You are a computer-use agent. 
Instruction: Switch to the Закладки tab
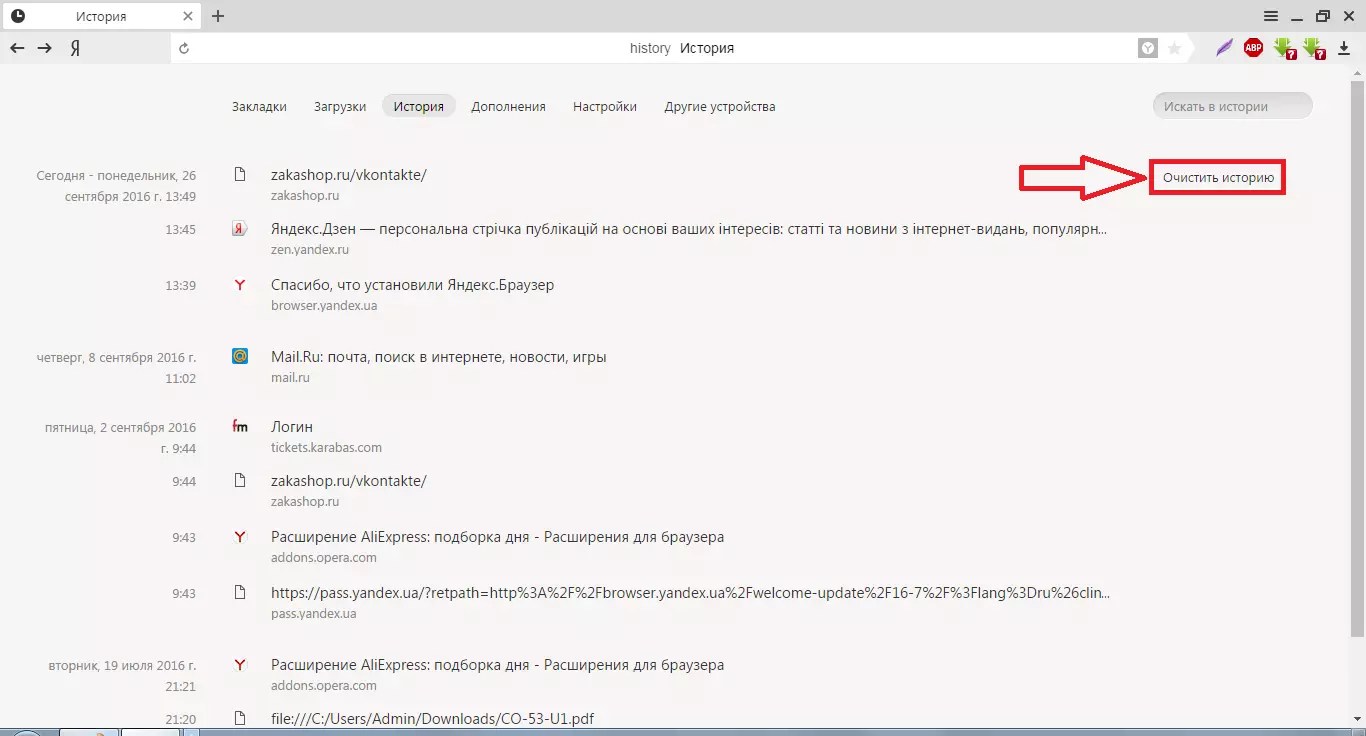[x=259, y=107]
